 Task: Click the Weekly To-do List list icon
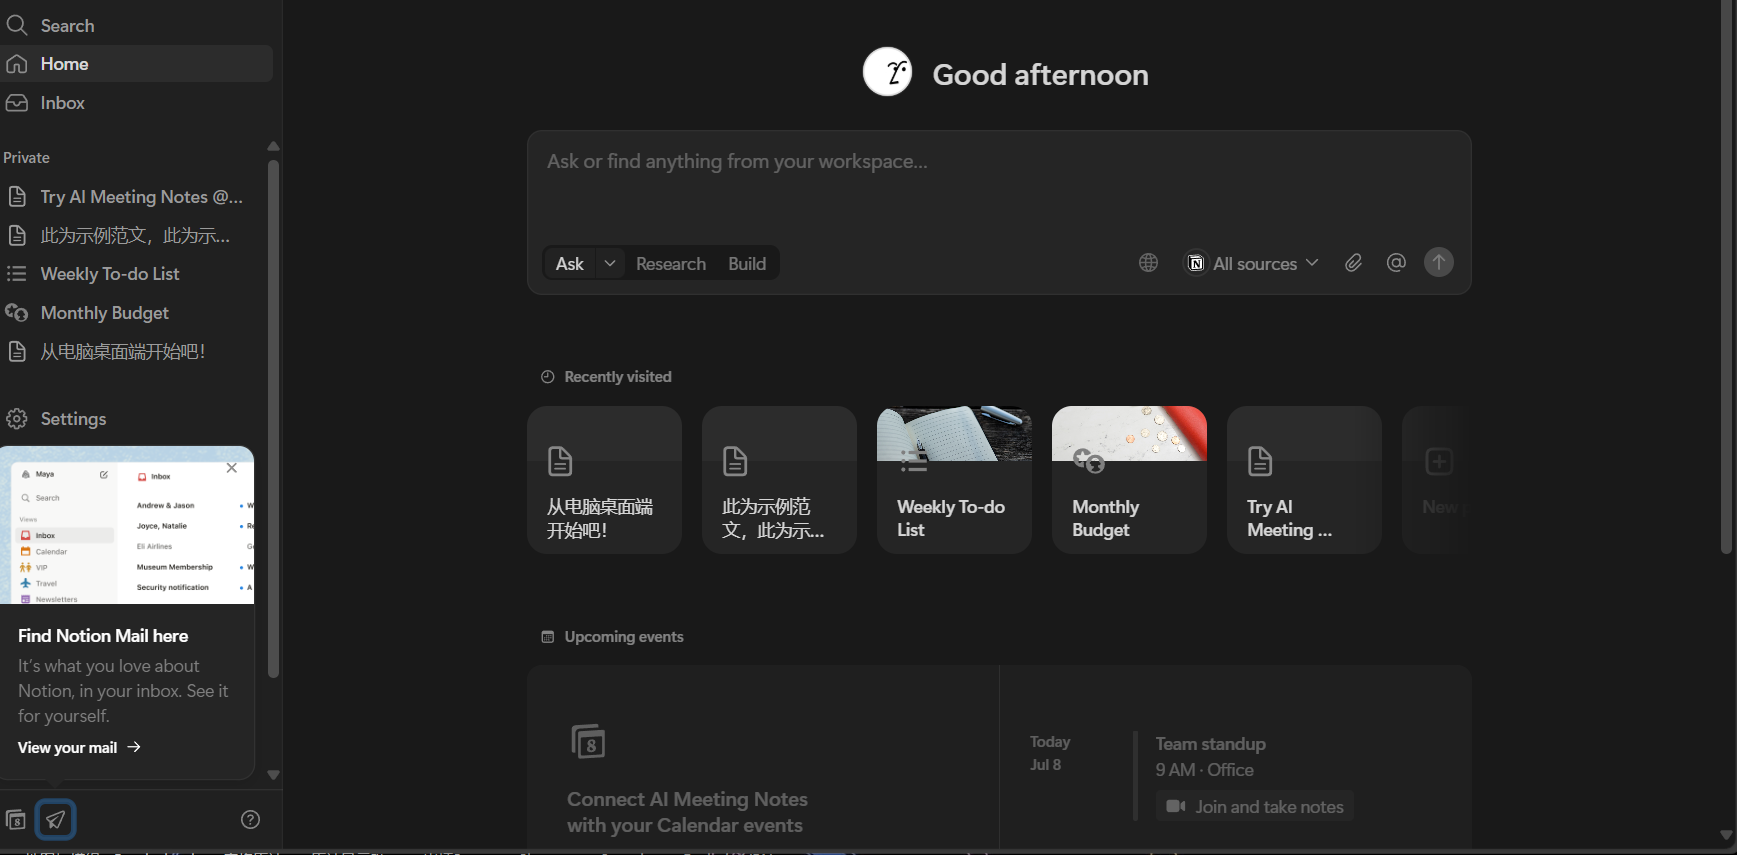point(16,274)
